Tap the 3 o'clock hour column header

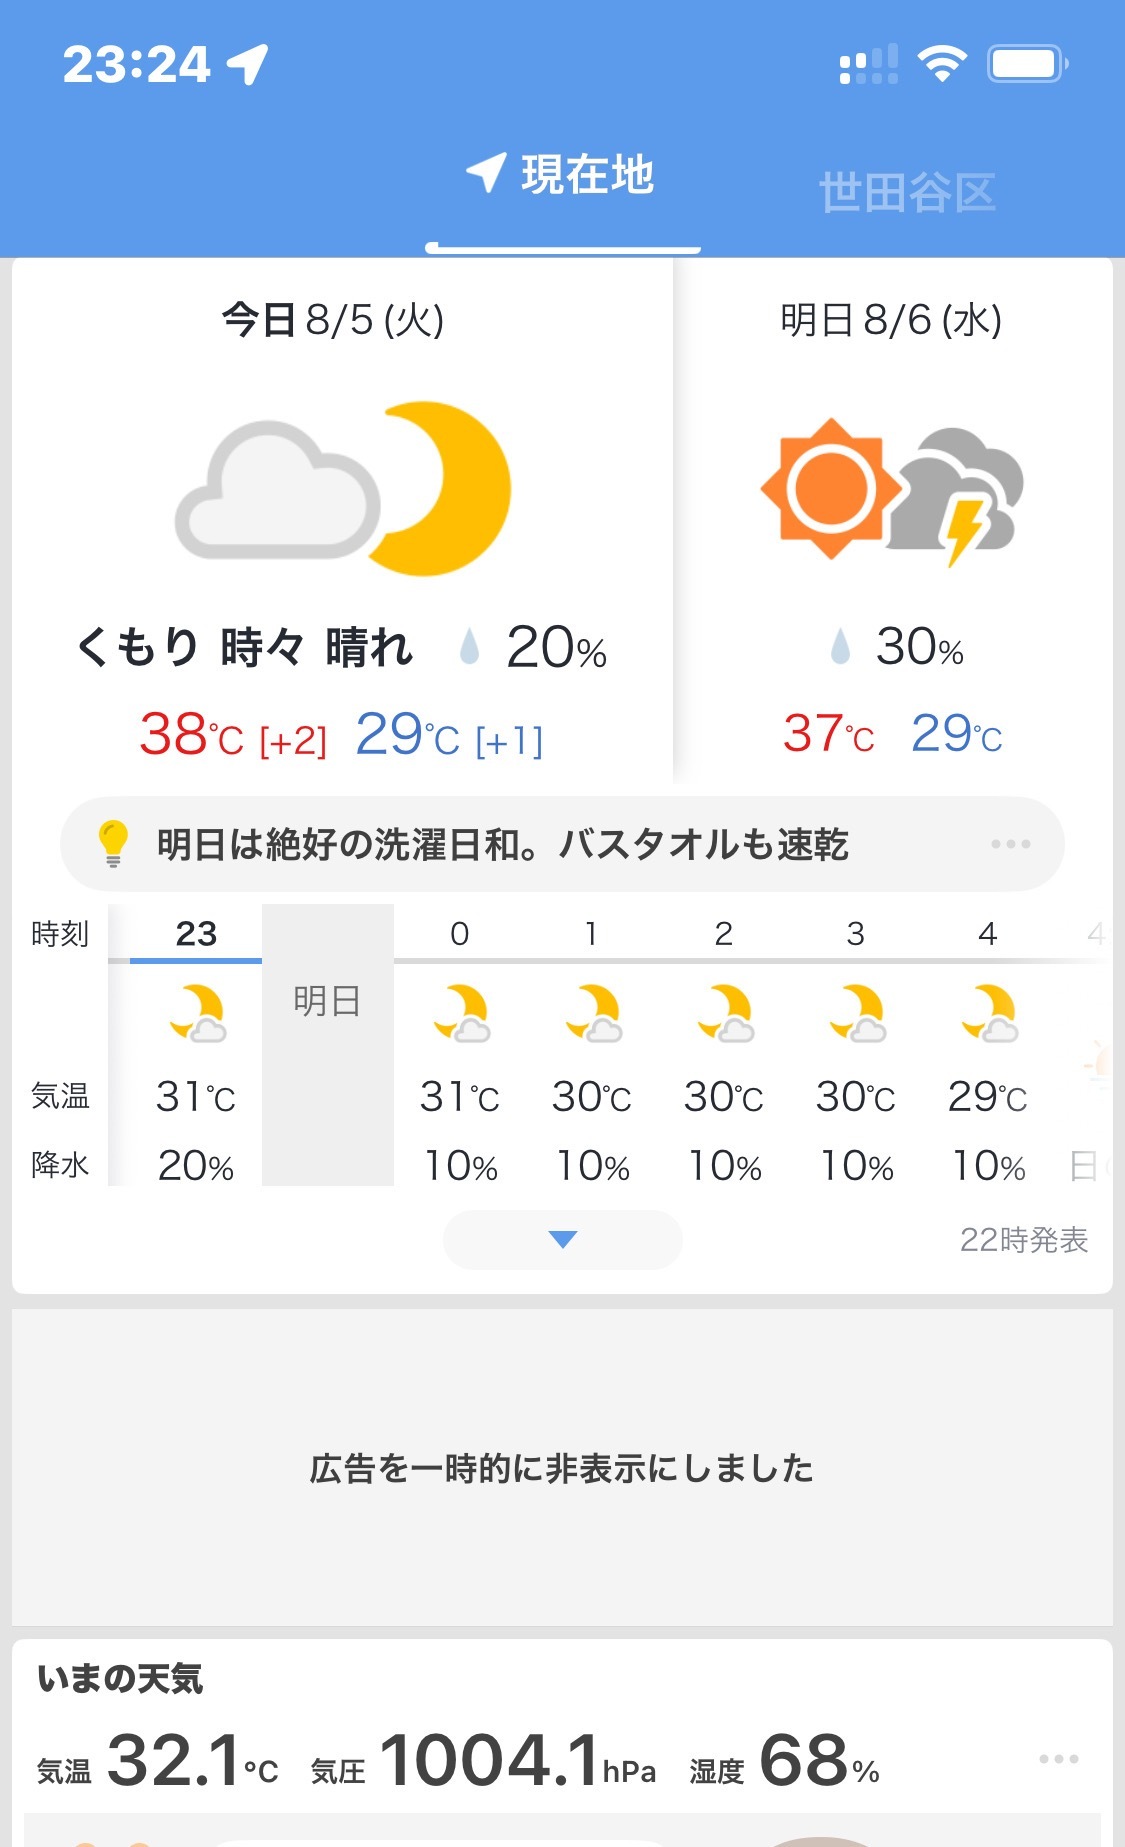click(856, 934)
